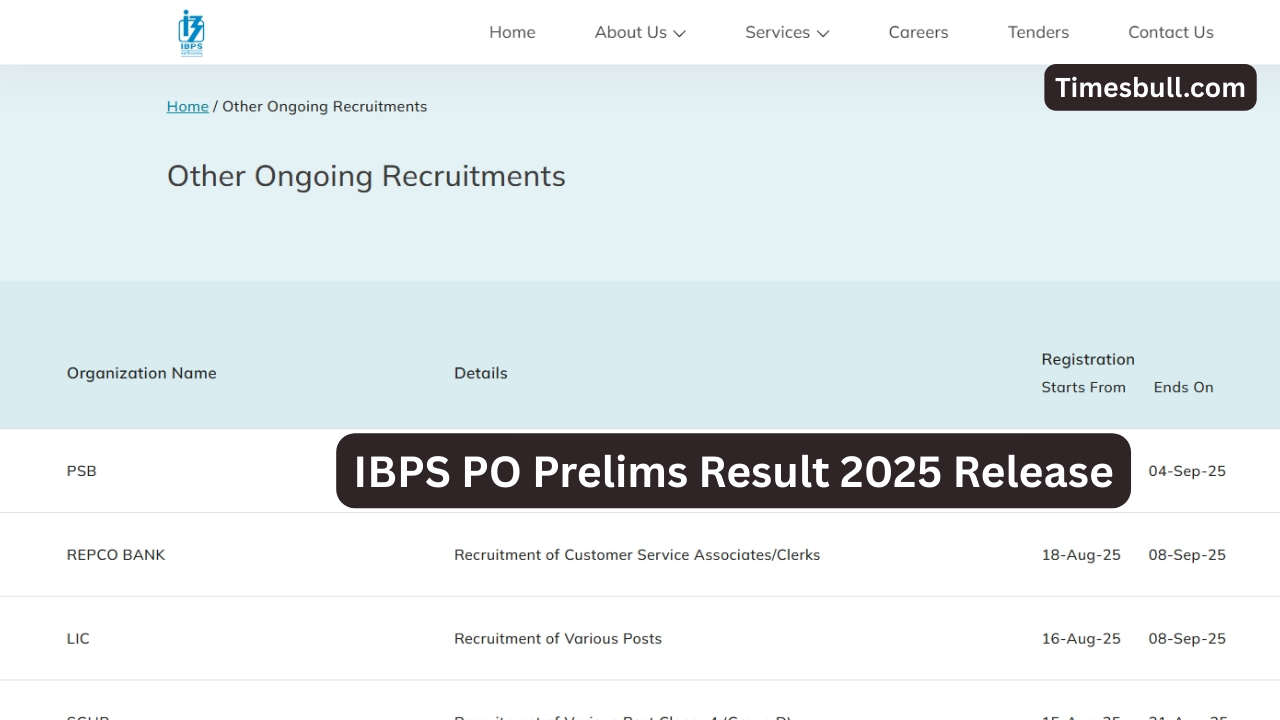Click the IBPS logo in the header
This screenshot has width=1280, height=720.
coord(190,32)
